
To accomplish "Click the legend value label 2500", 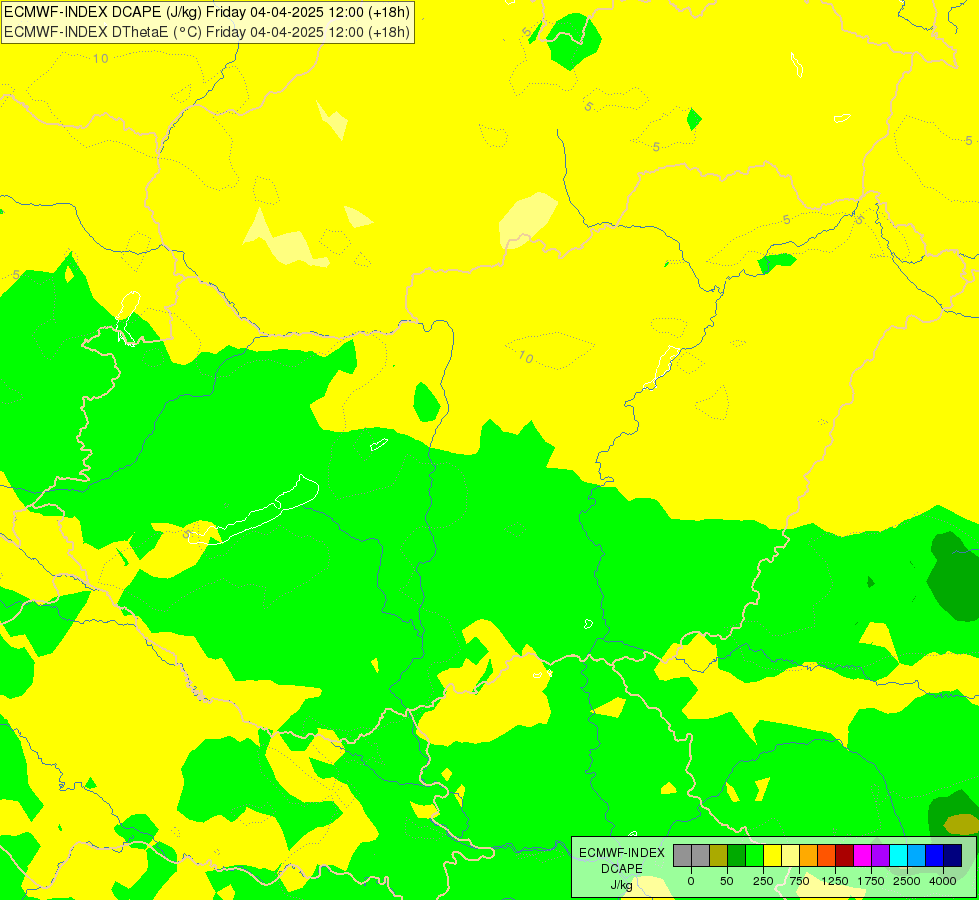I will 907,881.
